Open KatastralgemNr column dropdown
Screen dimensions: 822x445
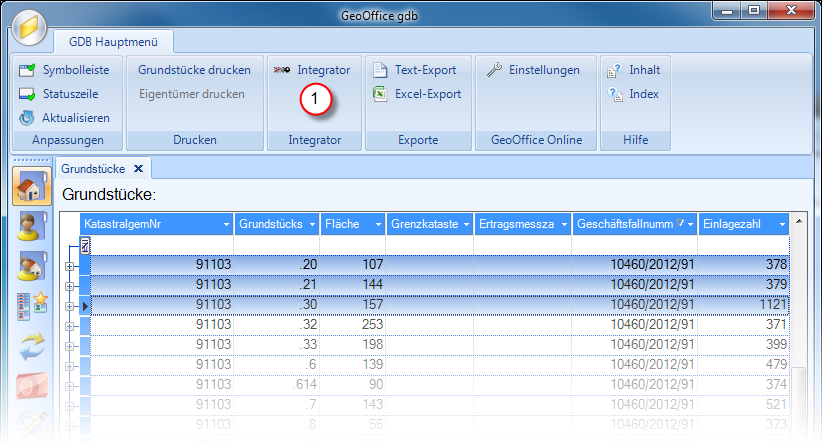[x=226, y=224]
